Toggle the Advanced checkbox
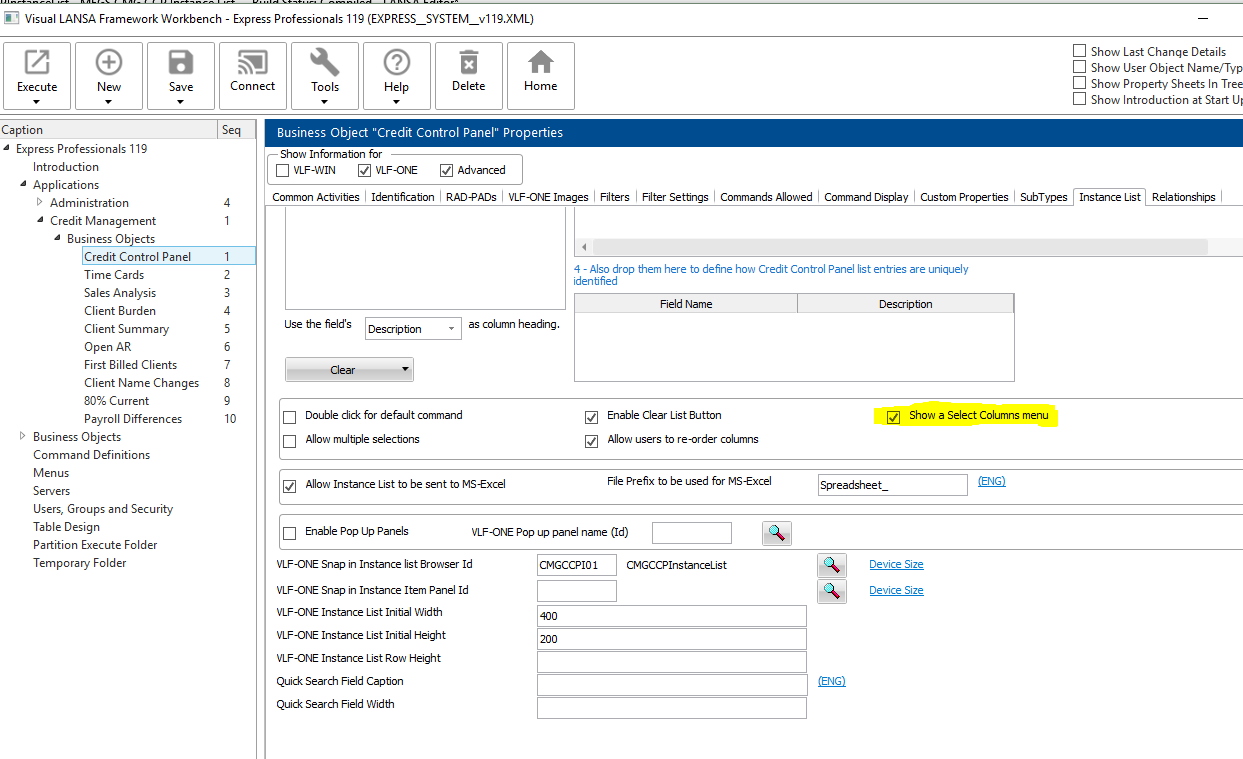Viewport: 1243px width, 759px height. [446, 170]
